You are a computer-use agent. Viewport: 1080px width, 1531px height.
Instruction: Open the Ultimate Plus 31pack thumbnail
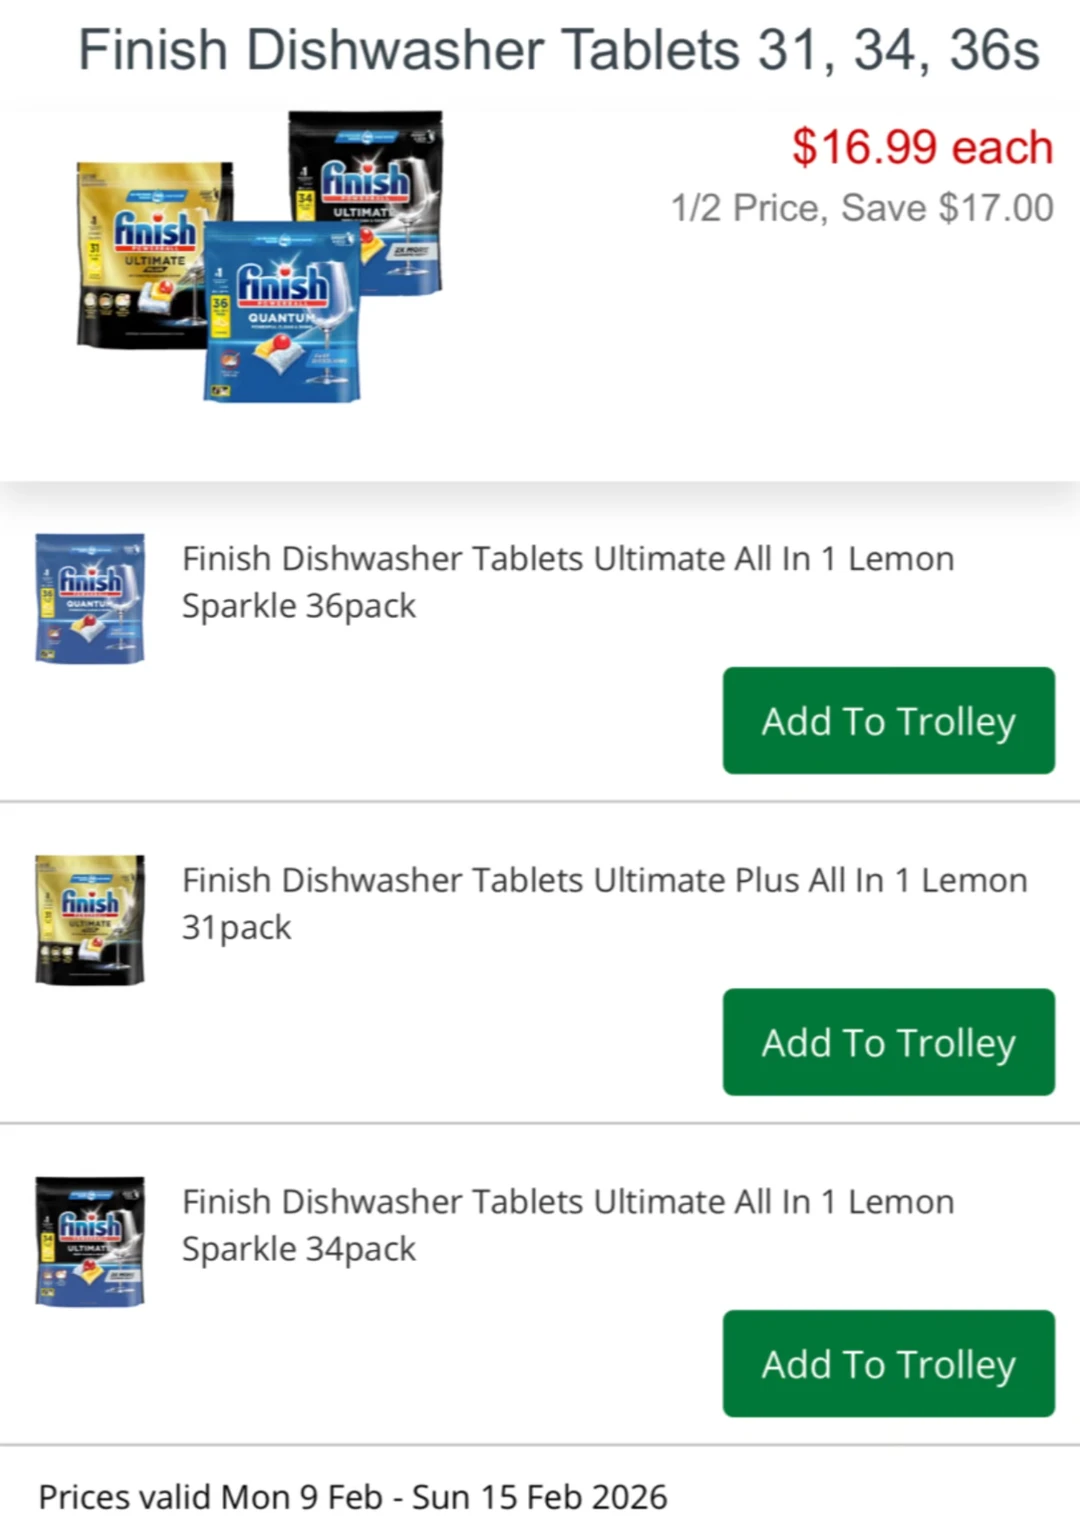[90, 920]
